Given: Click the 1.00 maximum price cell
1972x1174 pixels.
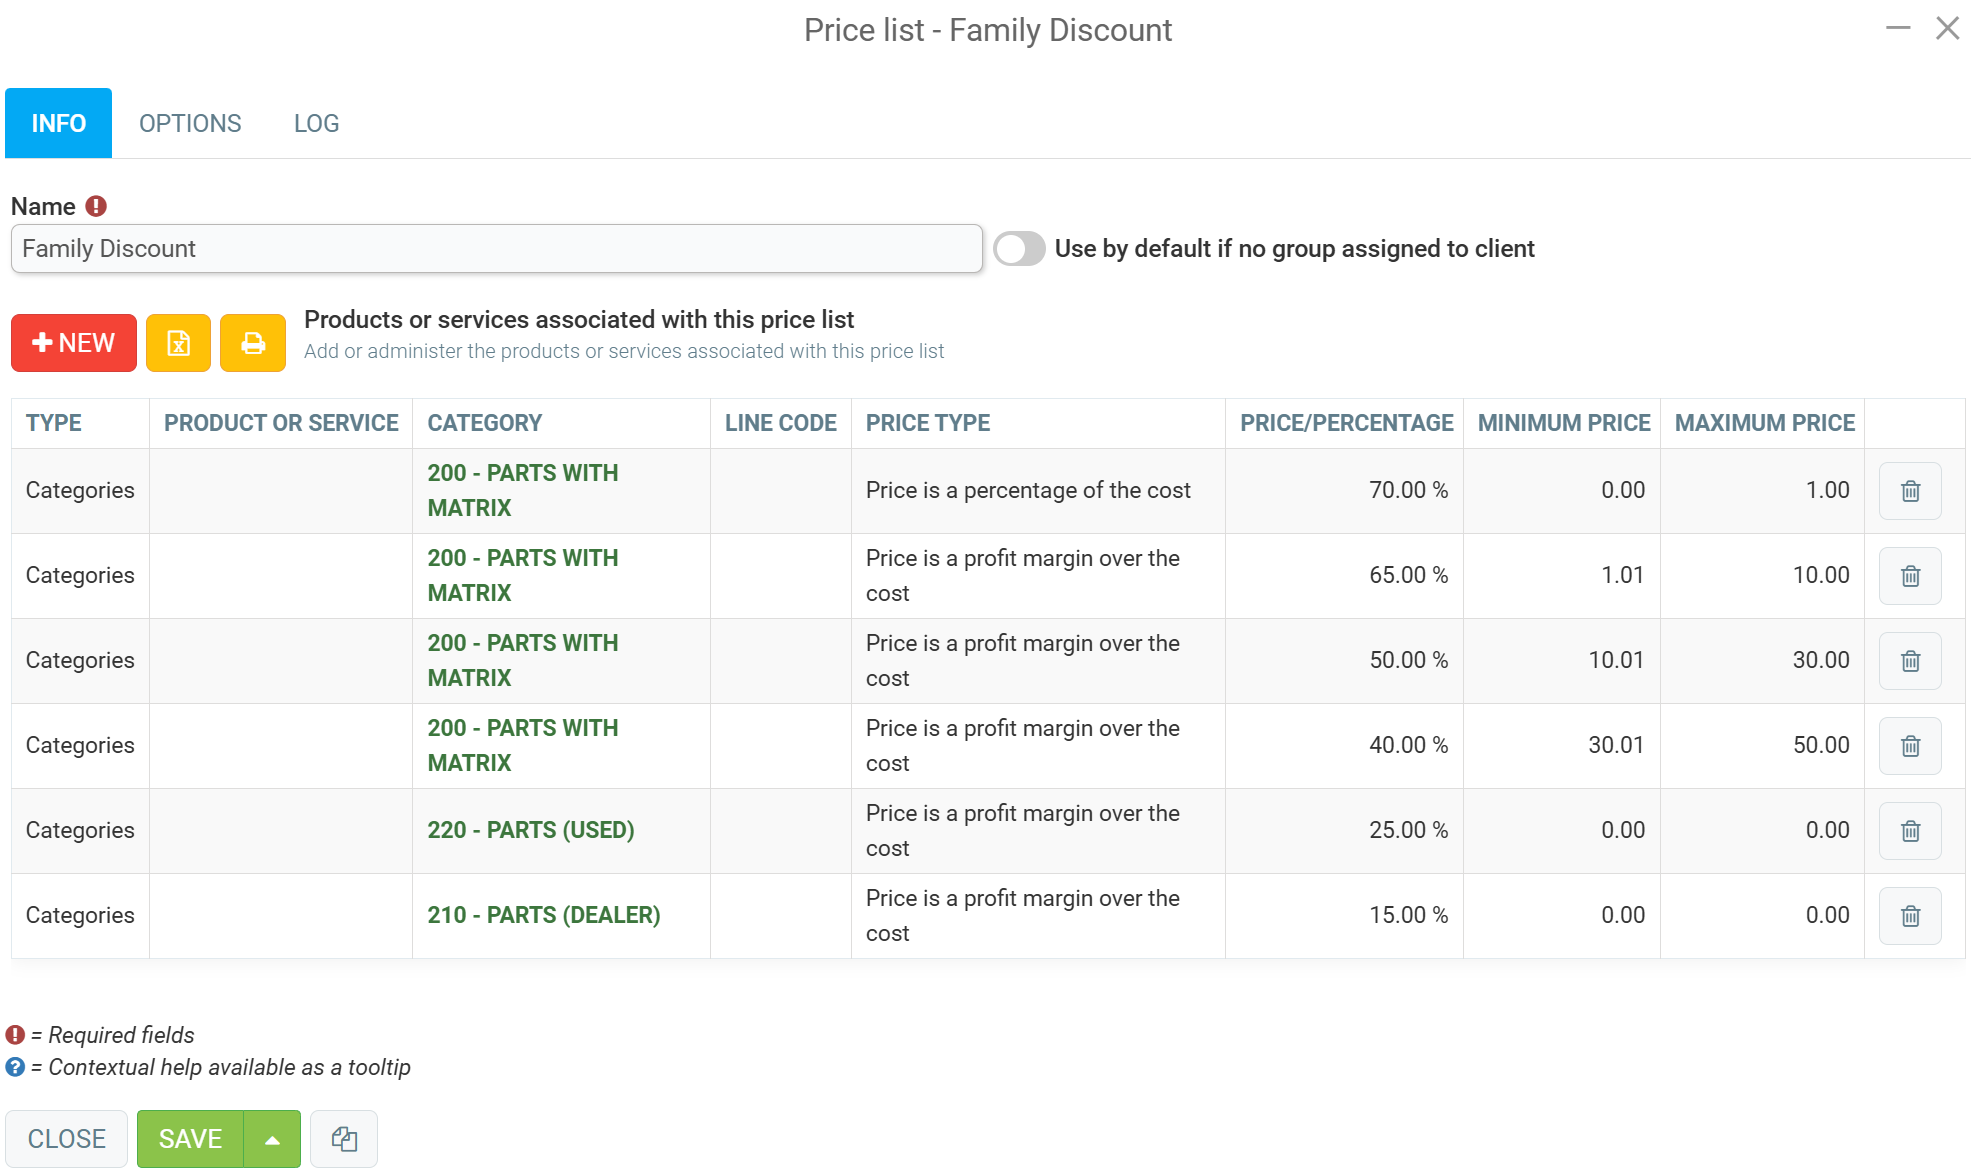Looking at the screenshot, I should (1762, 491).
